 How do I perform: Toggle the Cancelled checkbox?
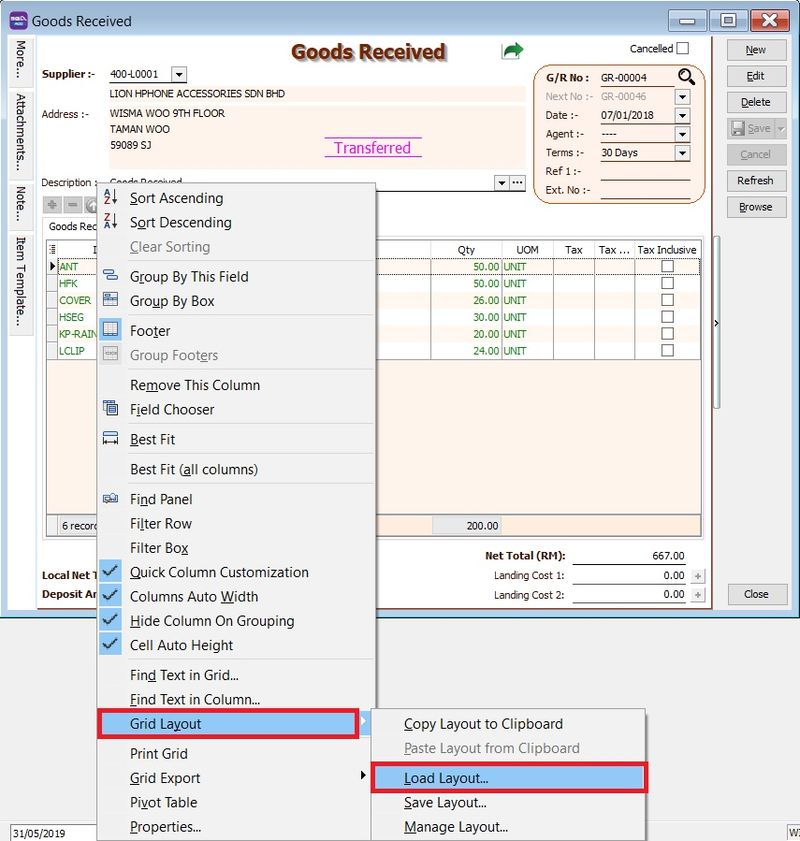pyautogui.click(x=682, y=48)
